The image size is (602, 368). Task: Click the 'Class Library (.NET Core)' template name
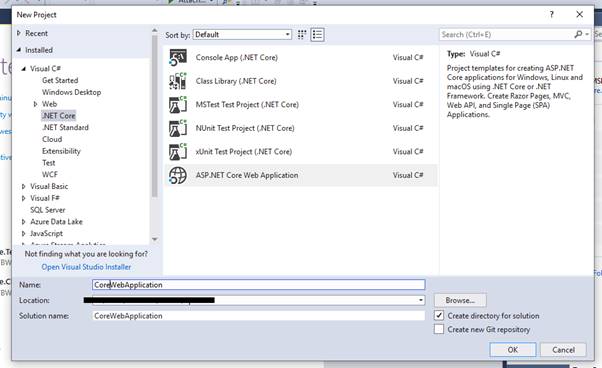point(236,81)
